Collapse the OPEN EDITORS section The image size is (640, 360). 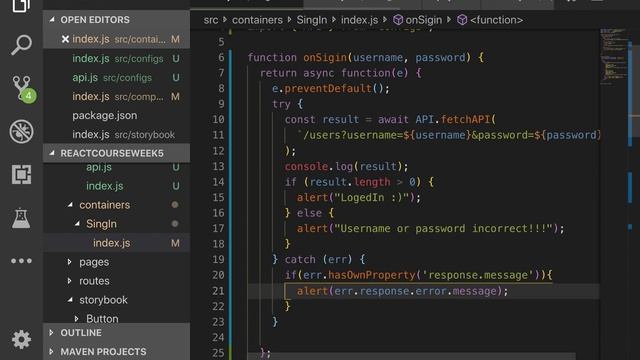tap(52, 19)
